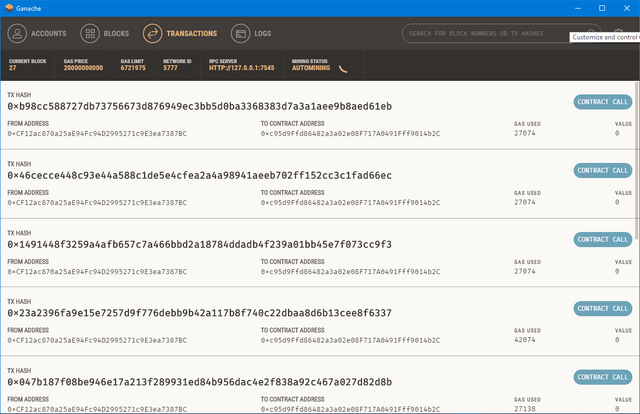Select to contract address in 0x46cecce… transaction
Image resolution: width=640 pixels, height=414 pixels.
click(x=351, y=203)
